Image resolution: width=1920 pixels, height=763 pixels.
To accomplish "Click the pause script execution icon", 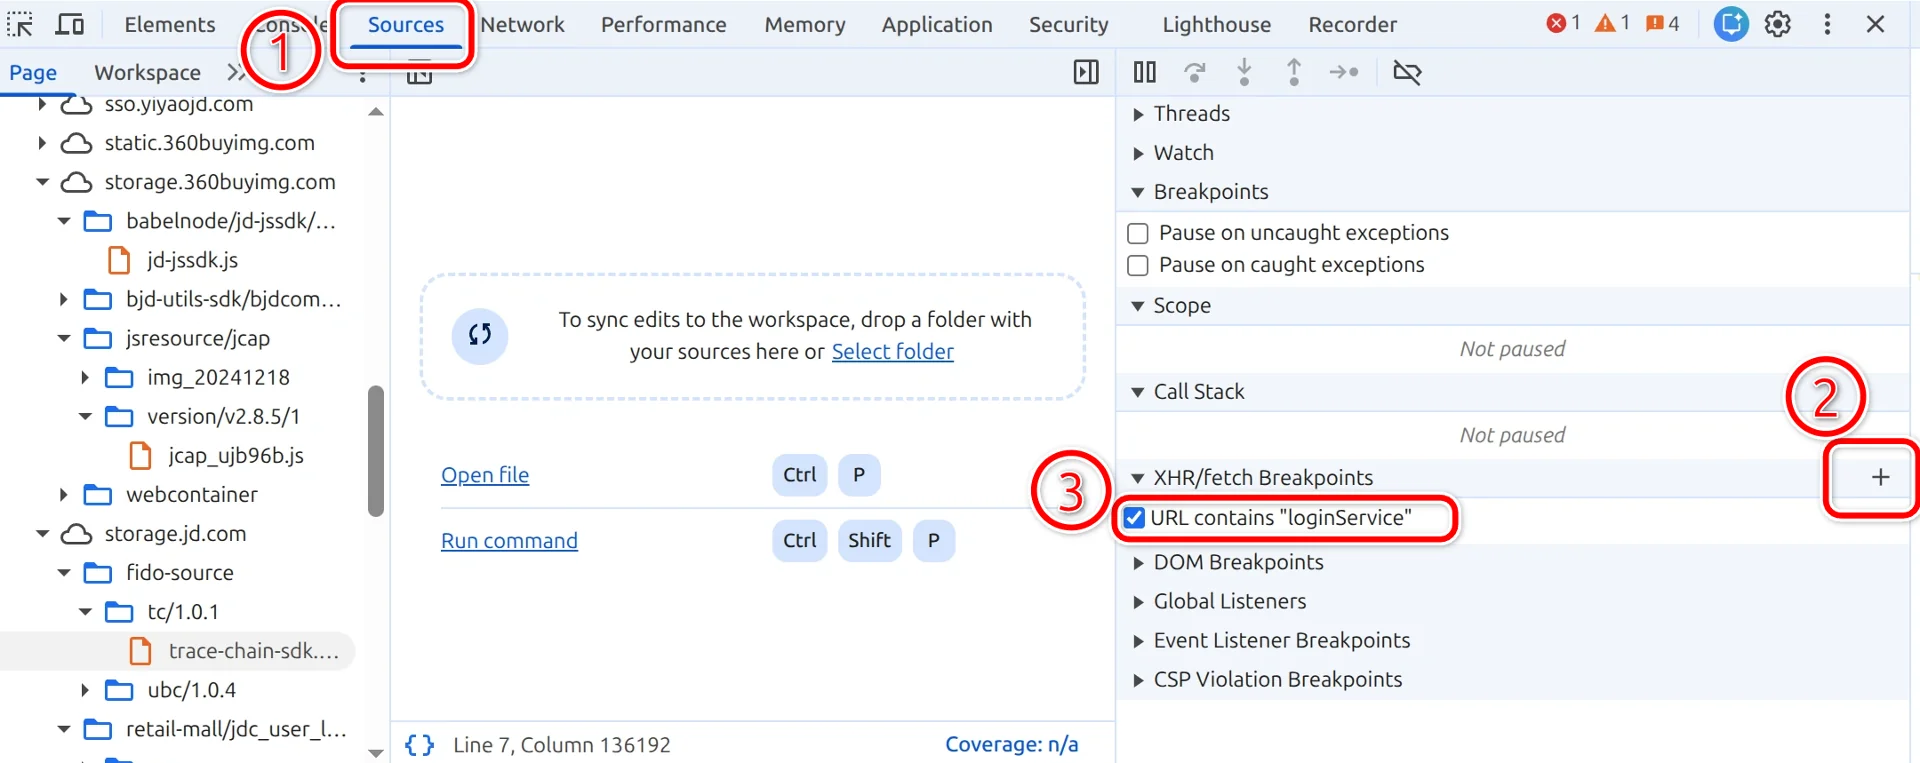I will click(x=1145, y=72).
